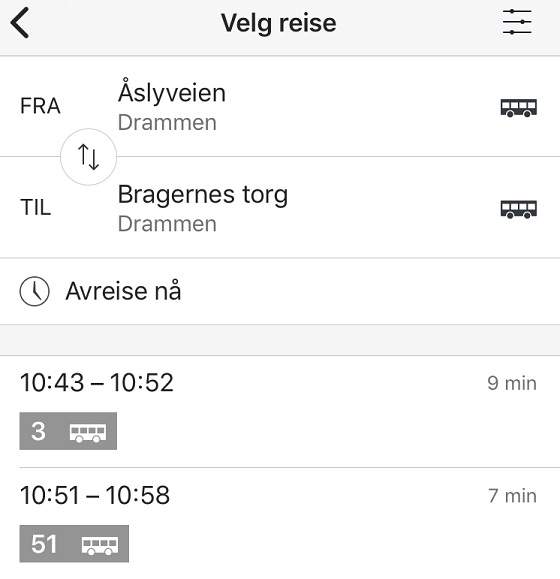The image size is (560, 579).
Task: Tap bus icon next to Åslyveien
Action: pyautogui.click(x=519, y=107)
